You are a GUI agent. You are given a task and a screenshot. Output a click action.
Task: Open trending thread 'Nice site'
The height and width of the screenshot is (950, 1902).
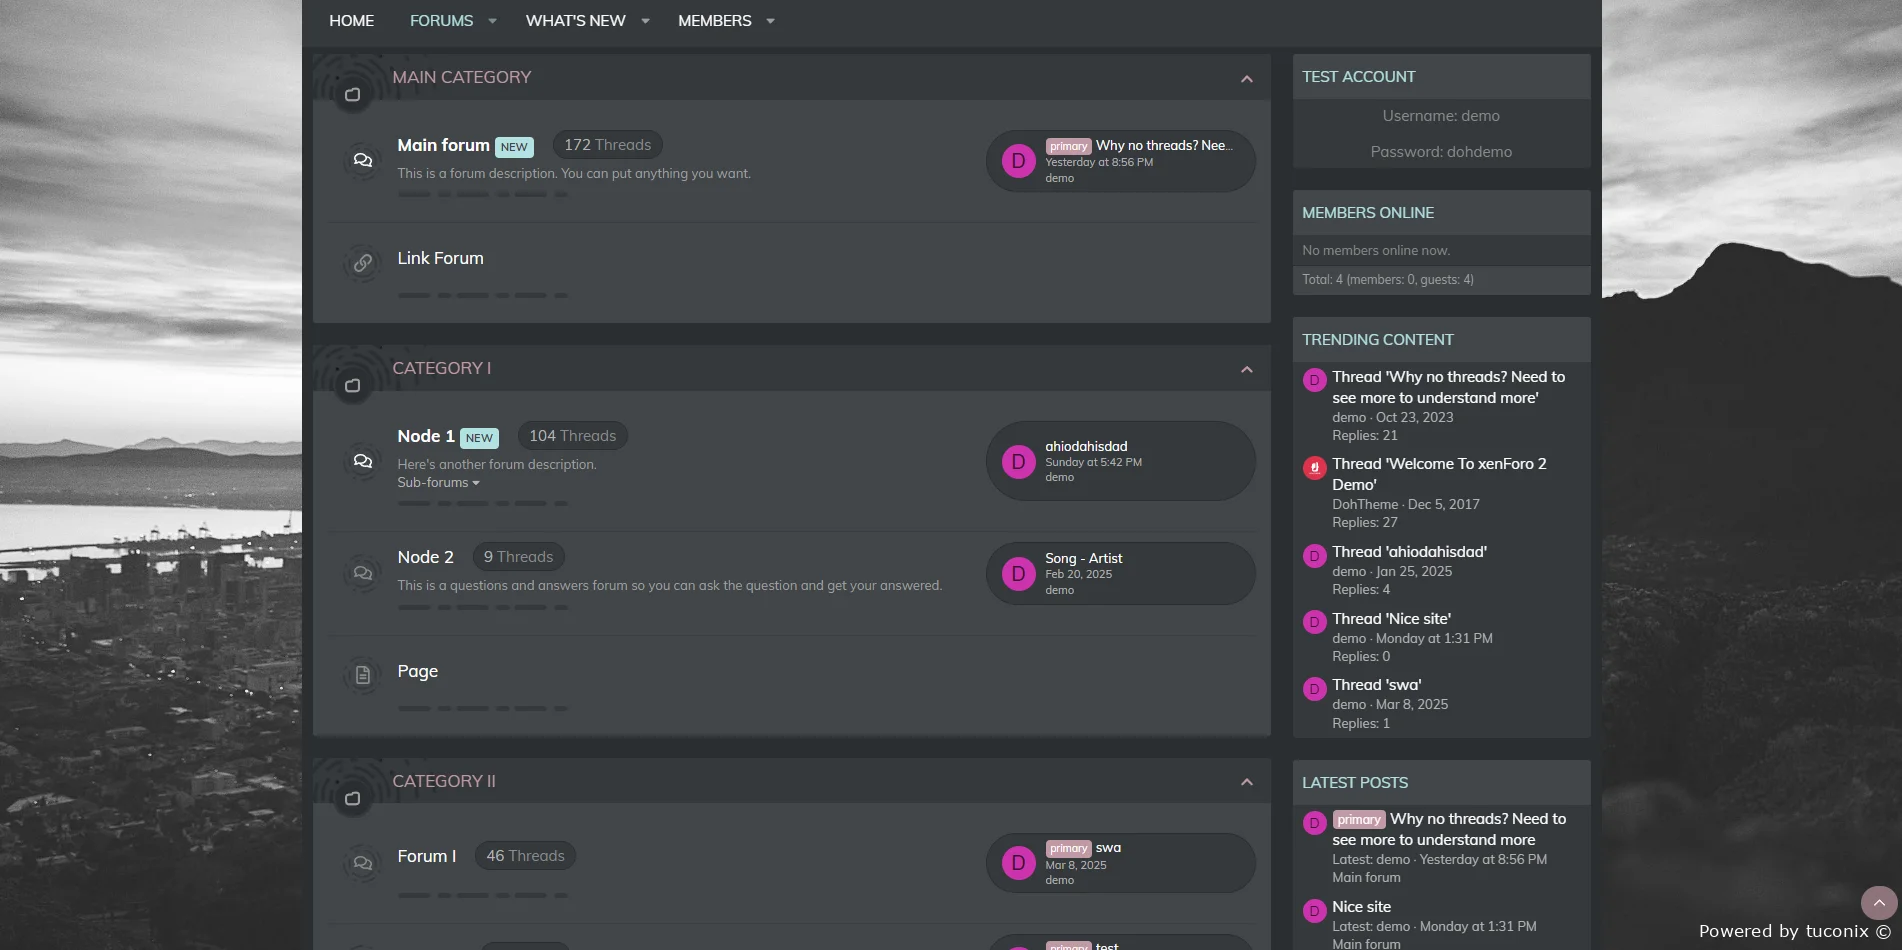coord(1391,619)
